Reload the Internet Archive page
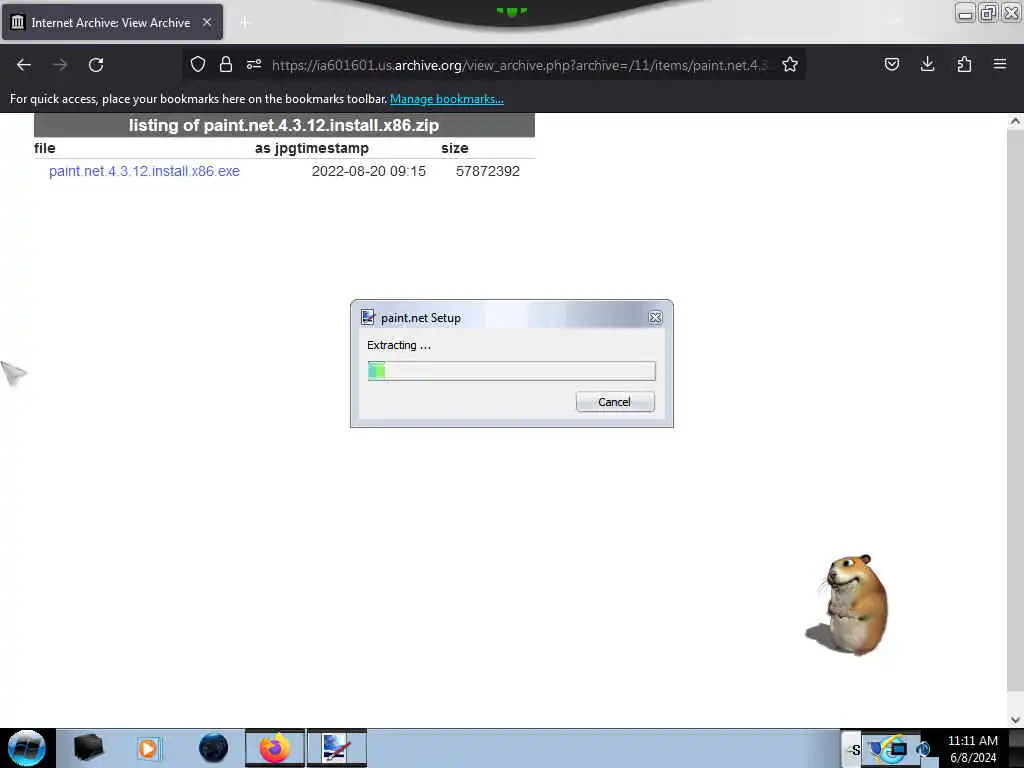Image resolution: width=1024 pixels, height=768 pixels. point(96,65)
